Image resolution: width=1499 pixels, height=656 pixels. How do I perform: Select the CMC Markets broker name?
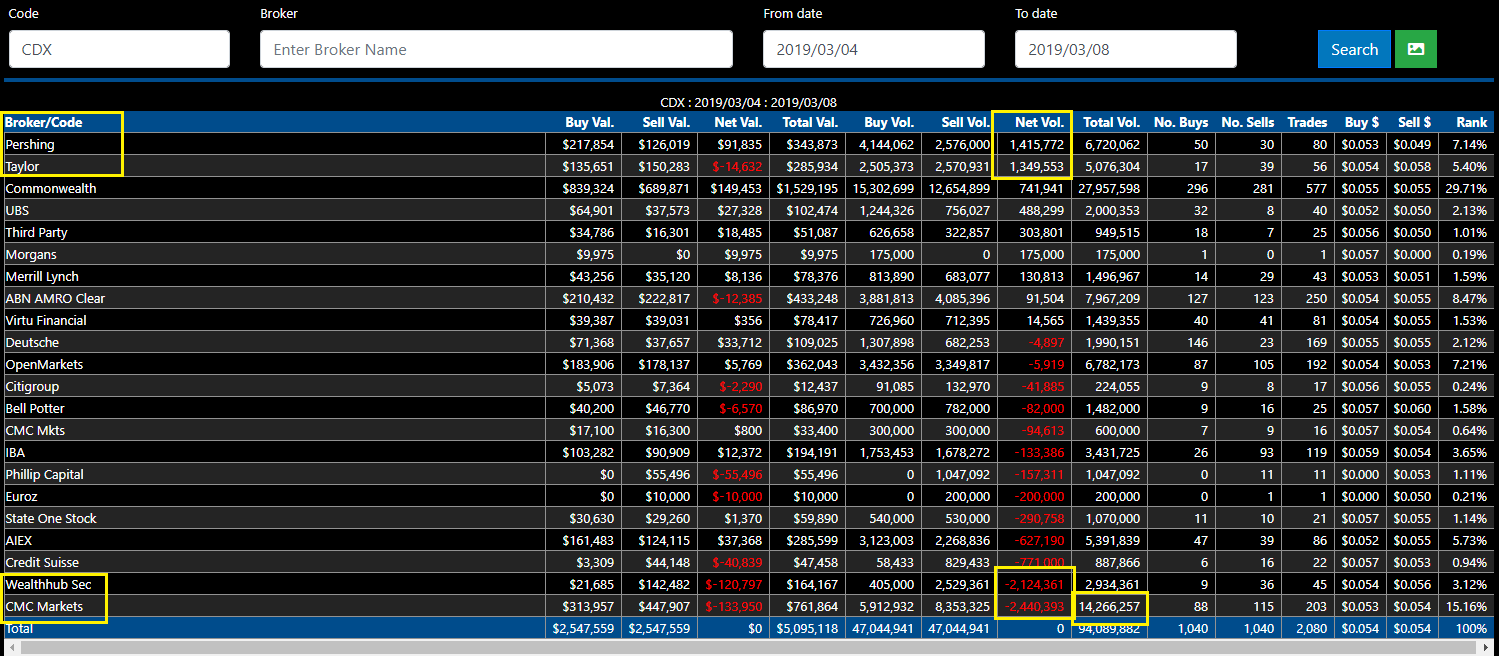(x=44, y=606)
